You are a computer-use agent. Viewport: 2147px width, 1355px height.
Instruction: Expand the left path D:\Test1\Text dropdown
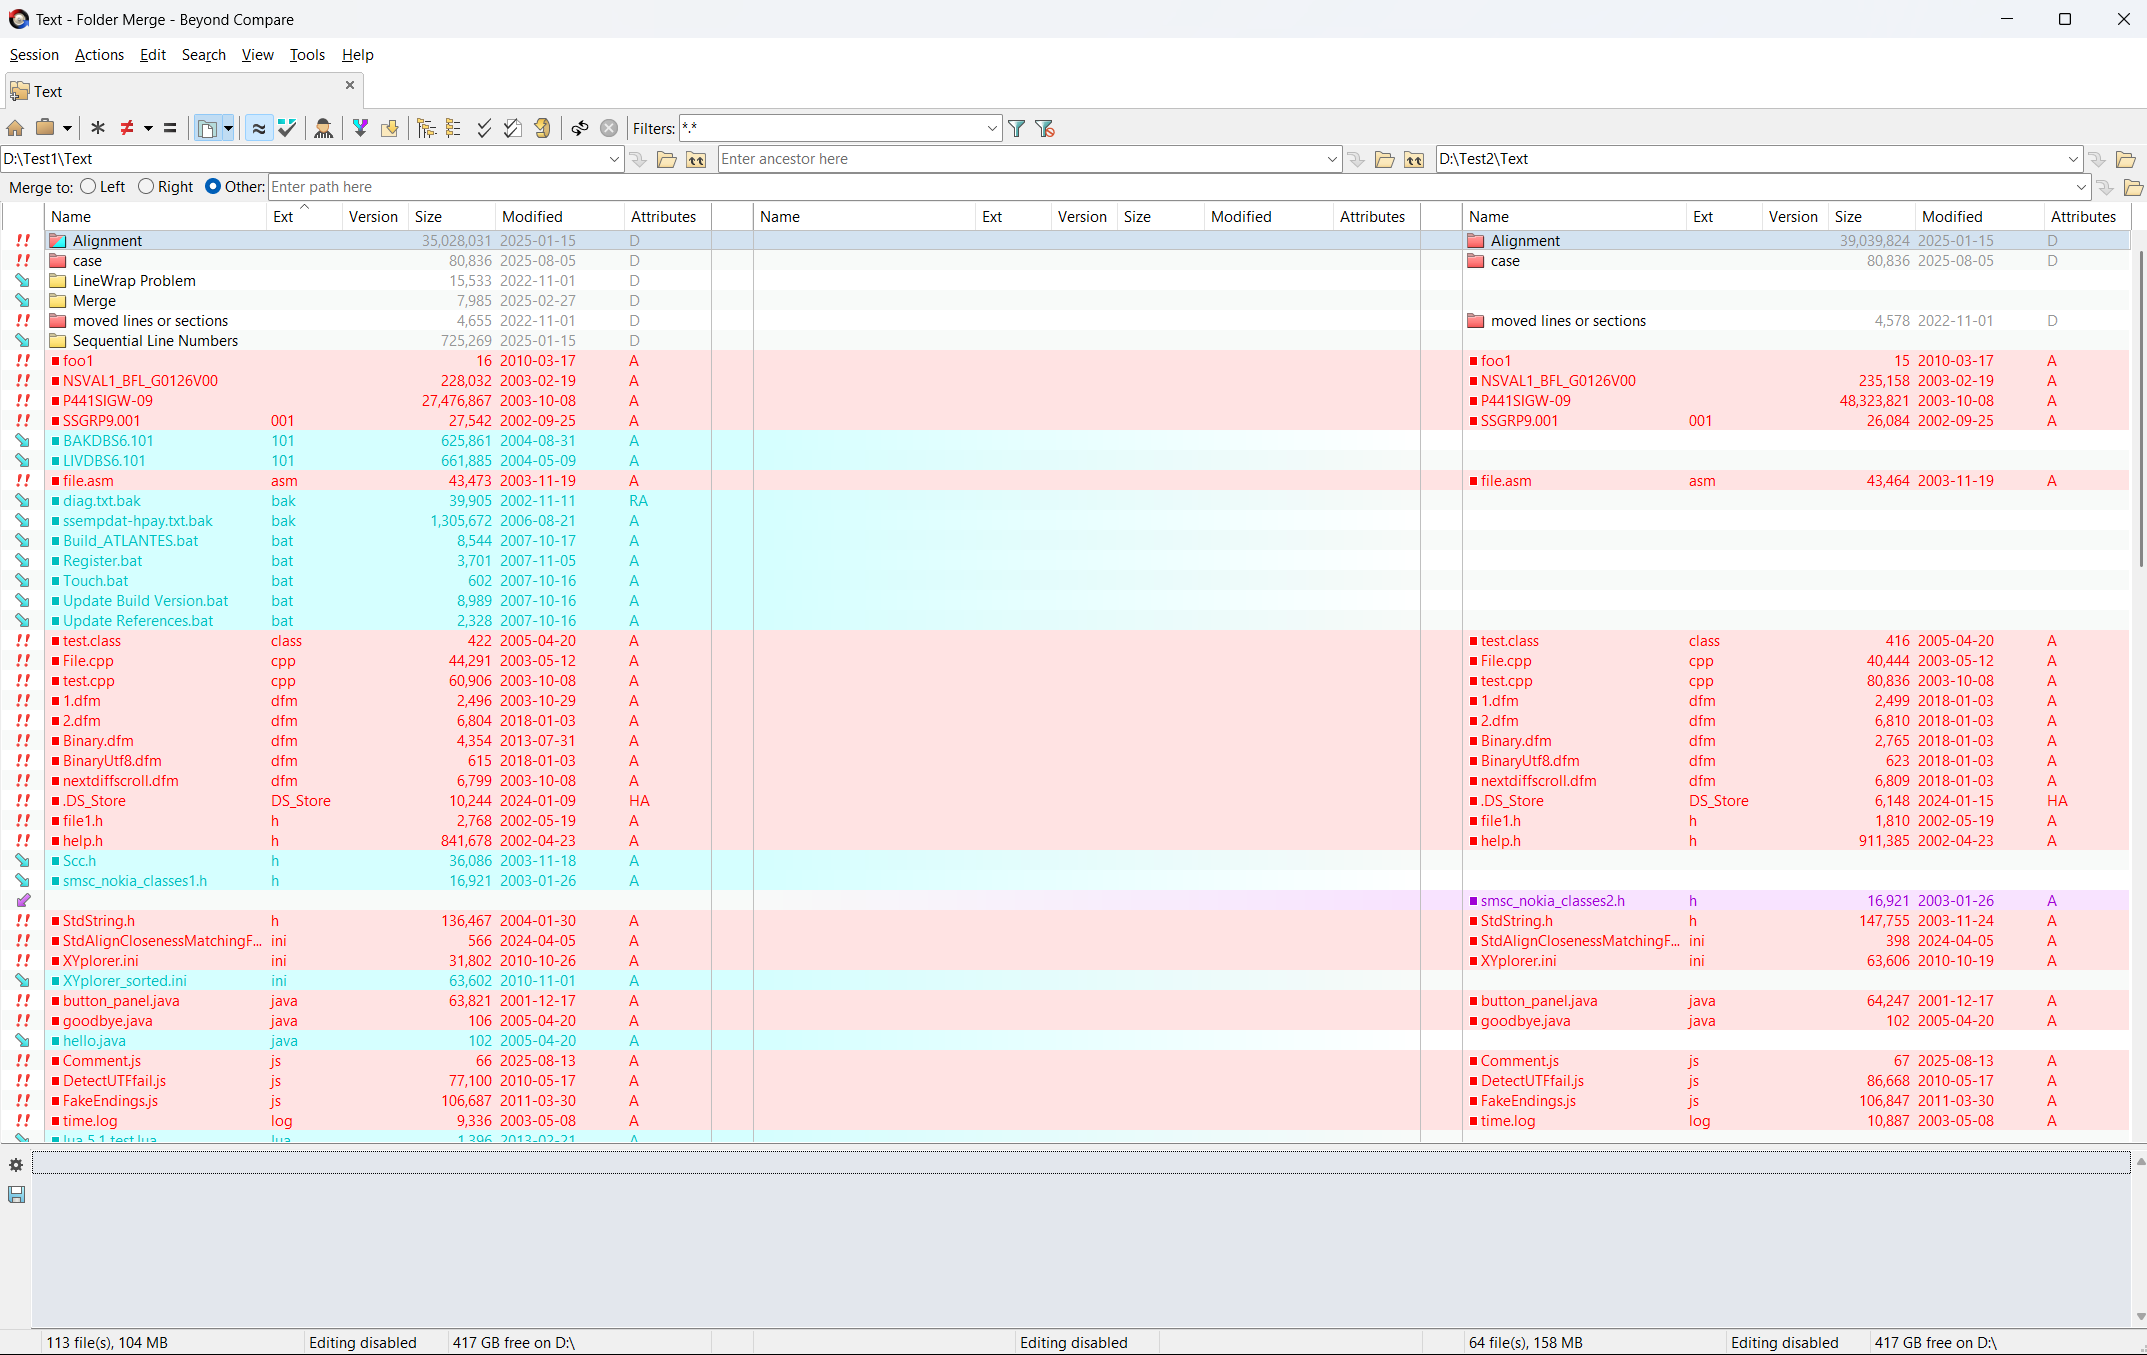coord(614,159)
